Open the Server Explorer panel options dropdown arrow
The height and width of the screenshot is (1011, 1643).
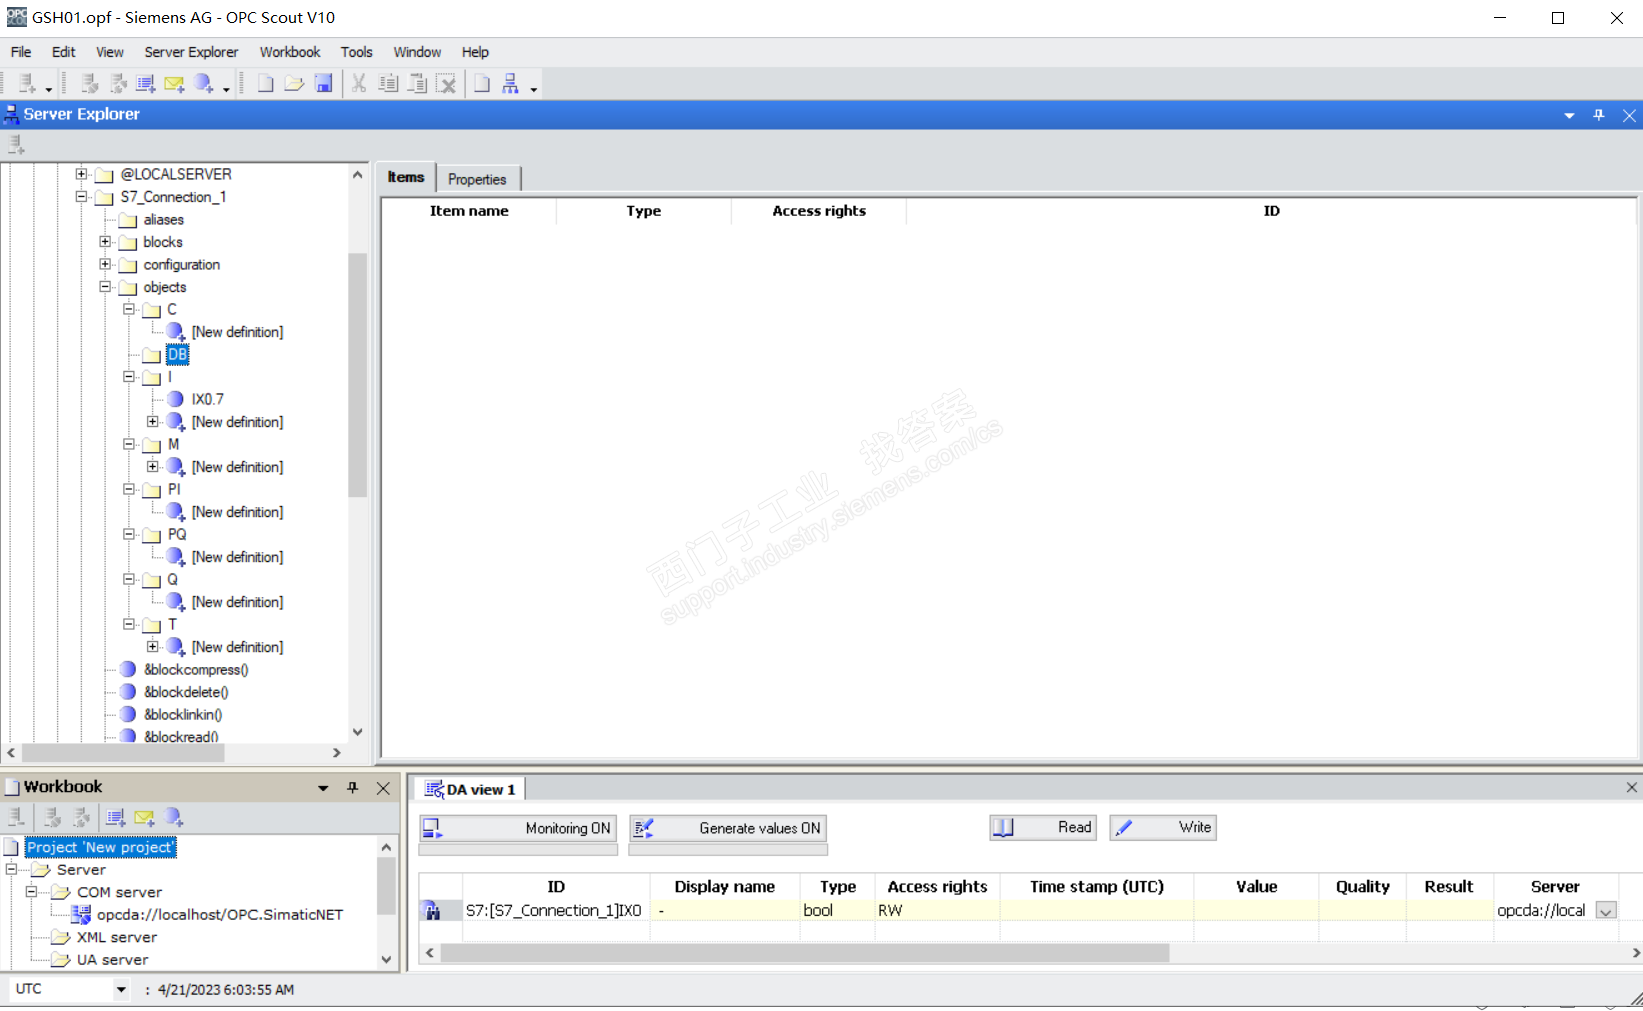point(1569,115)
